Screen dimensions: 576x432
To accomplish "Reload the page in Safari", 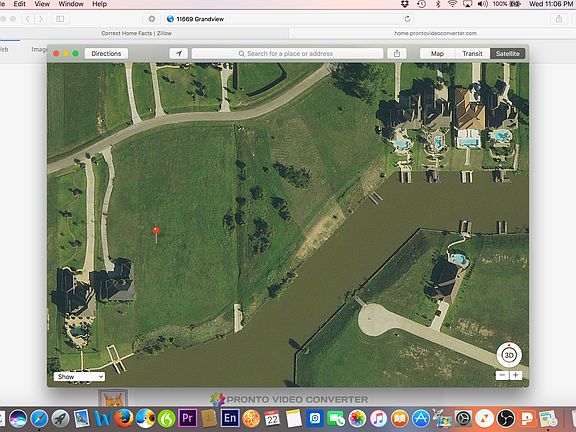I will [x=407, y=19].
